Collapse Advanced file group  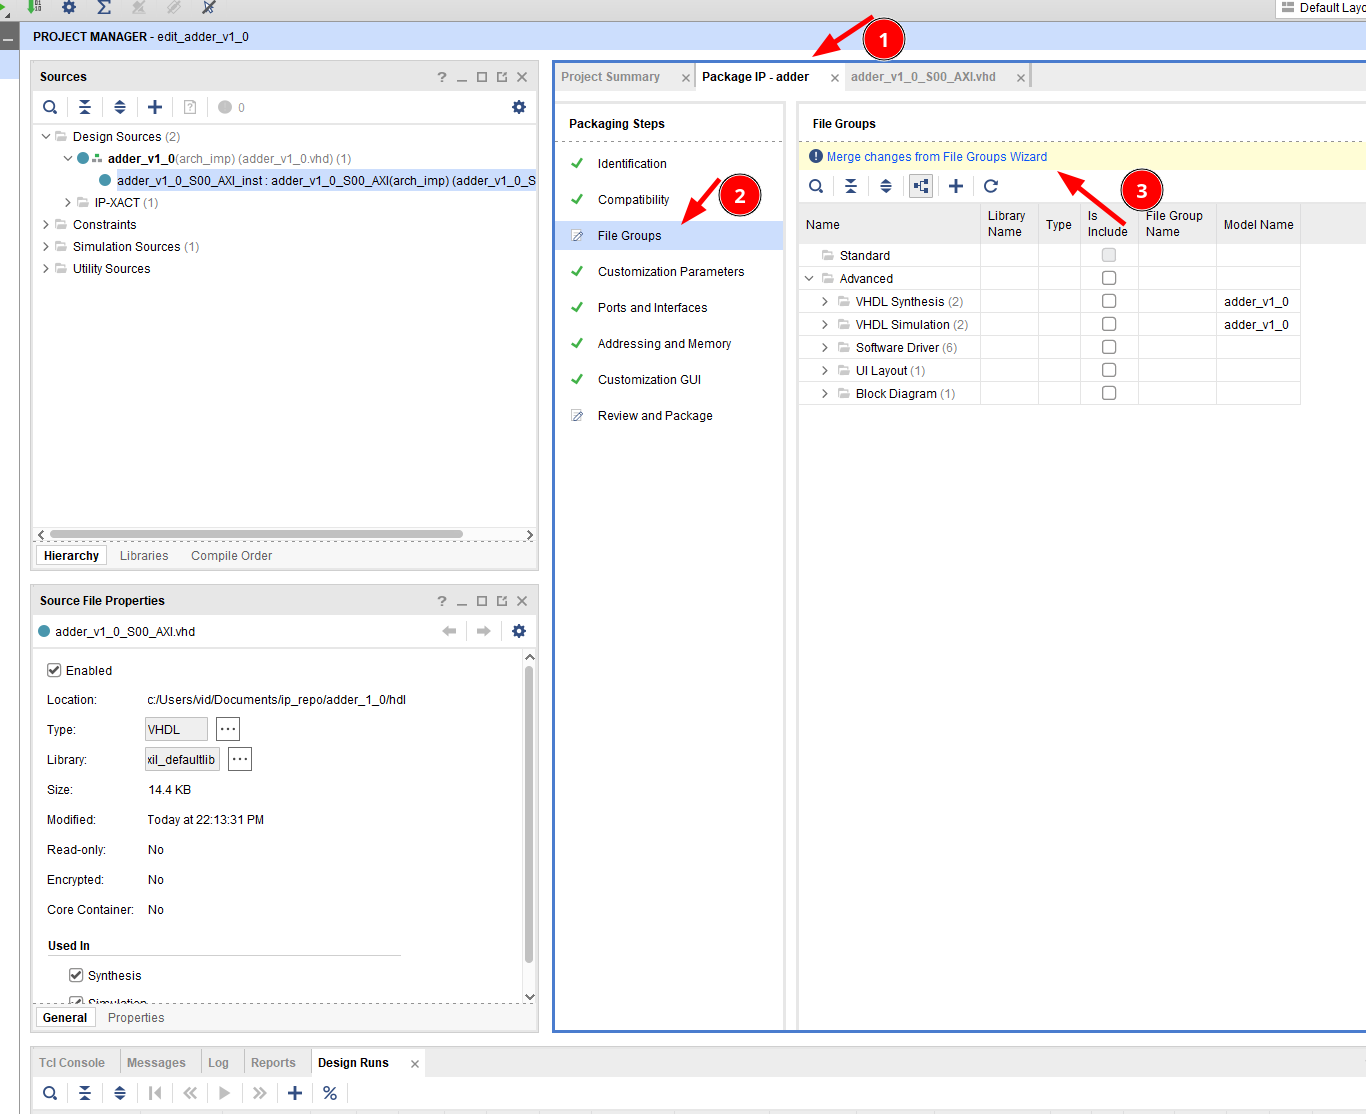809,278
